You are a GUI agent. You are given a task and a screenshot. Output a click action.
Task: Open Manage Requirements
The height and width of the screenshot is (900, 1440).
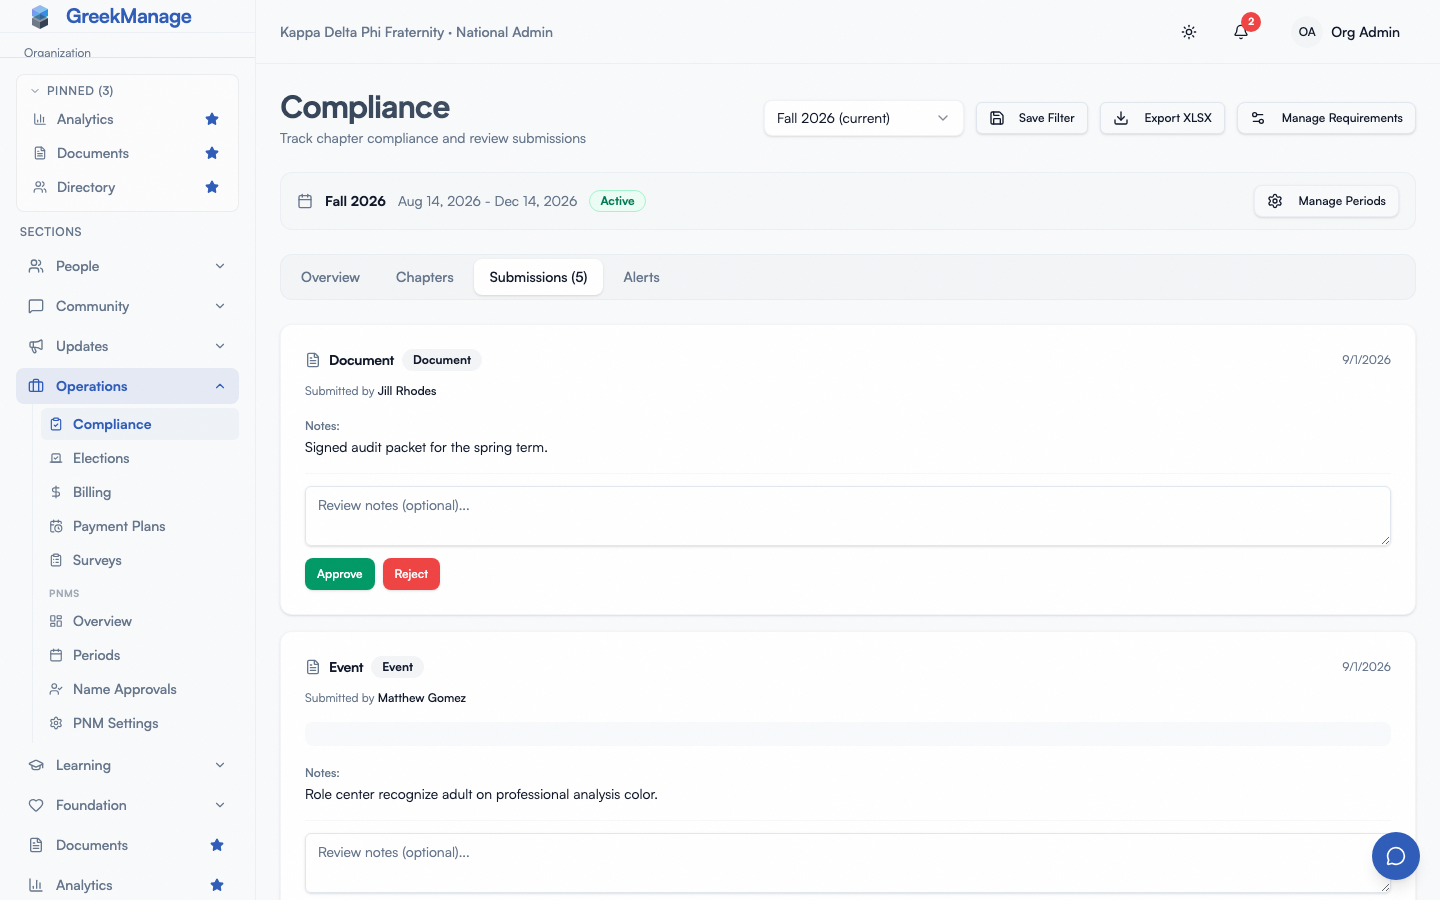(x=1326, y=118)
